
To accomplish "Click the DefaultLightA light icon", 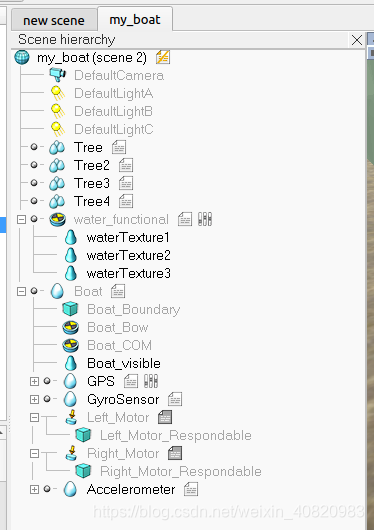I will (x=58, y=93).
